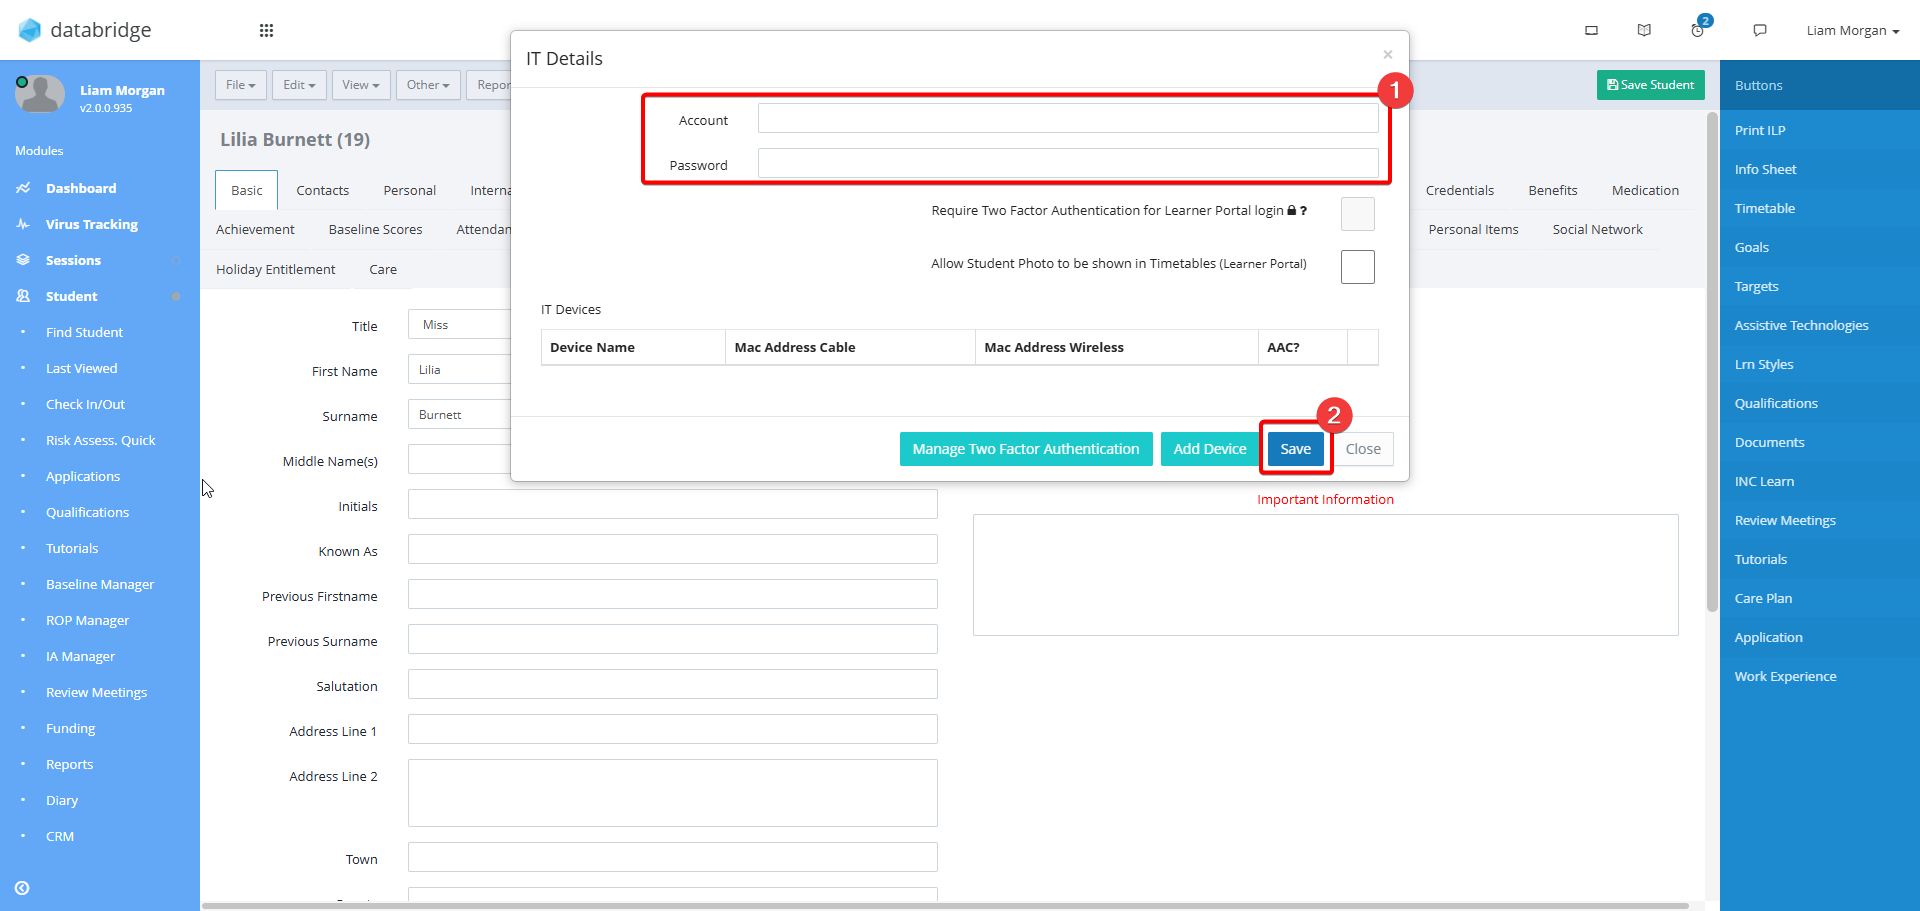
Task: Click the Add Device button
Action: point(1210,449)
